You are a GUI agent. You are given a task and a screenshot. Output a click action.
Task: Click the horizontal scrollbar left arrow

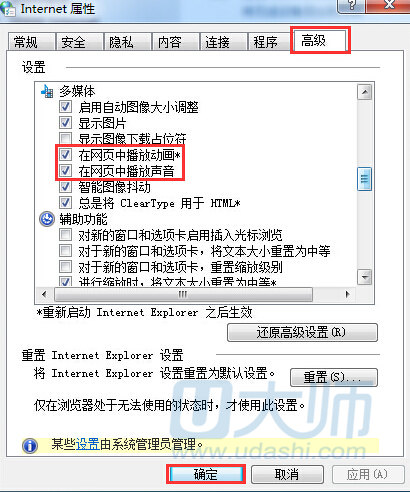pyautogui.click(x=45, y=294)
